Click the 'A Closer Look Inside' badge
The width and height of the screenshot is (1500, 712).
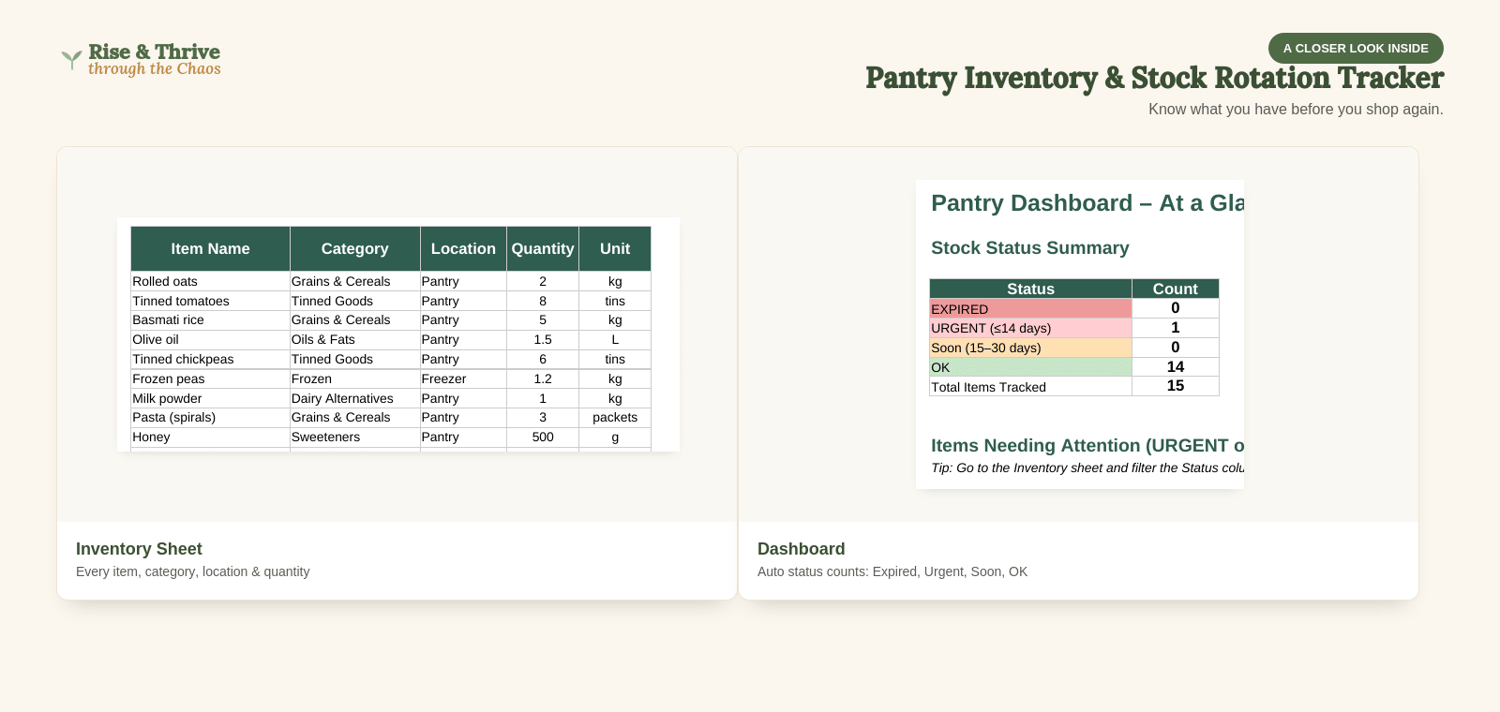[x=1355, y=48]
